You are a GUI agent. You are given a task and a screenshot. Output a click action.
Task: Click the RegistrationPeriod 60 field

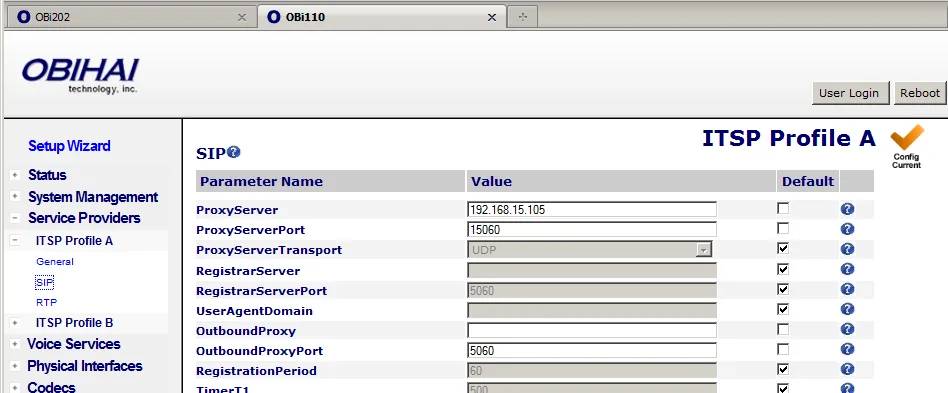(592, 370)
